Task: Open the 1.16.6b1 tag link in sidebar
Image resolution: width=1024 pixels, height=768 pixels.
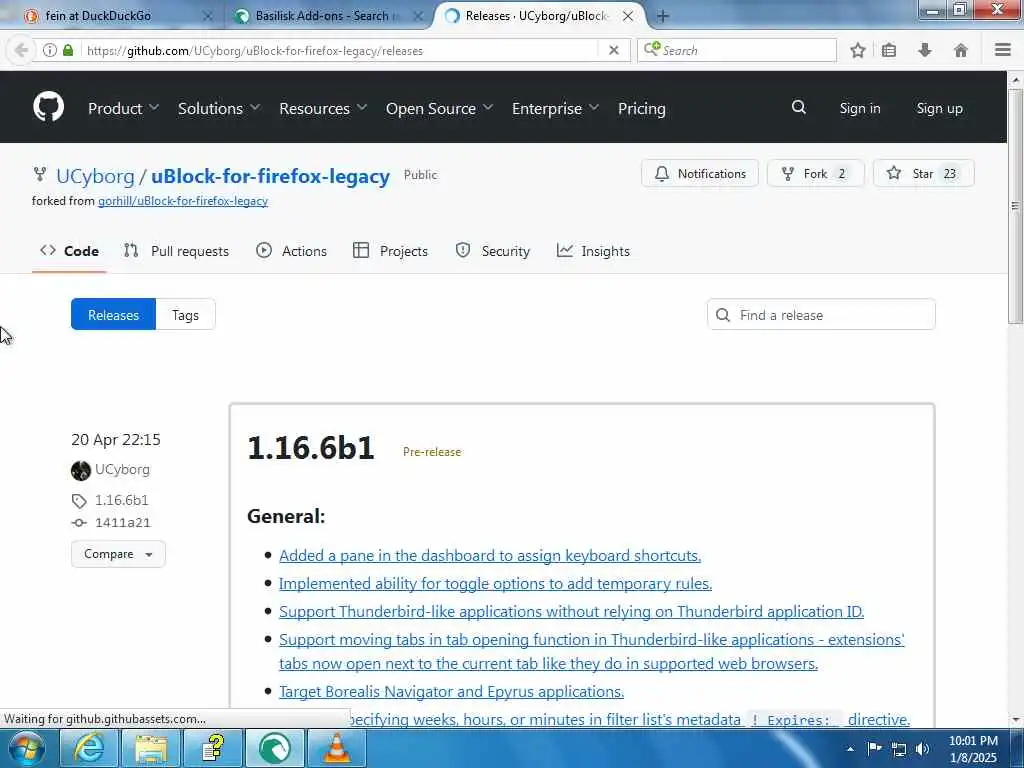Action: [121, 500]
